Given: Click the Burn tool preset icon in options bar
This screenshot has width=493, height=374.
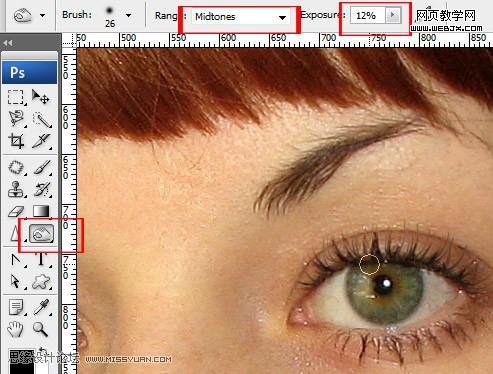Looking at the screenshot, I should pos(23,15).
